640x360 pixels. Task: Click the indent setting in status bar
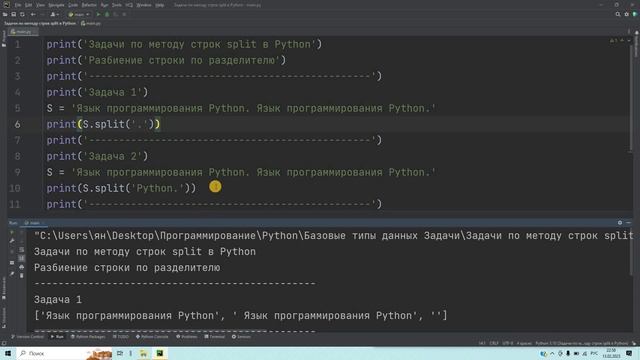coord(524,343)
